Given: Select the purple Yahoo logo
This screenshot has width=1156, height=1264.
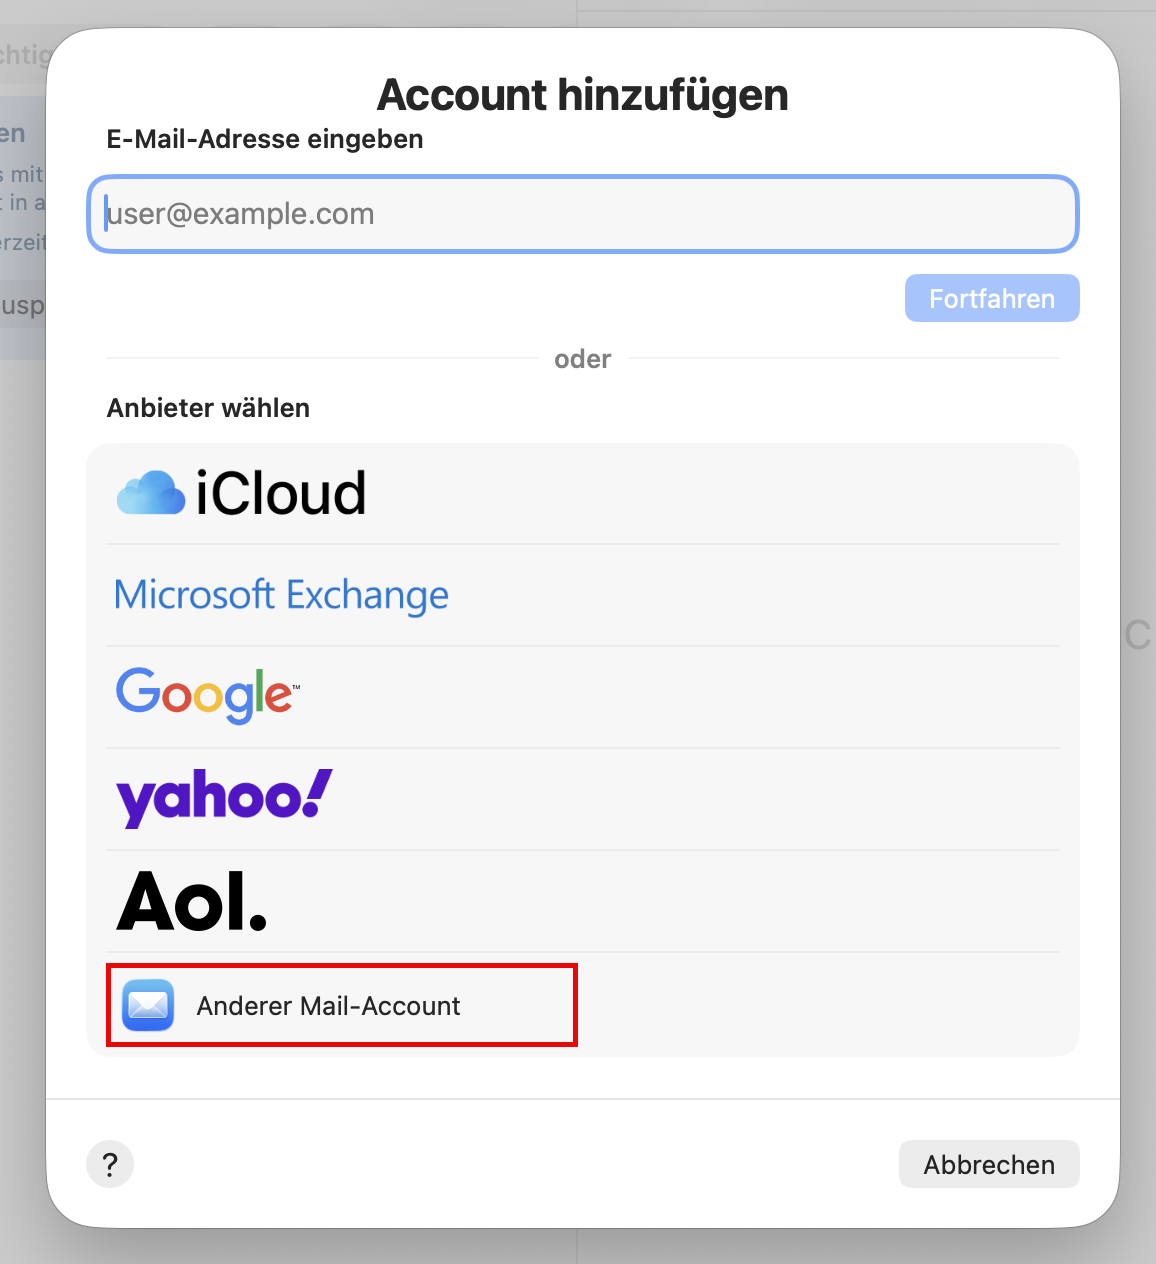Looking at the screenshot, I should point(224,797).
